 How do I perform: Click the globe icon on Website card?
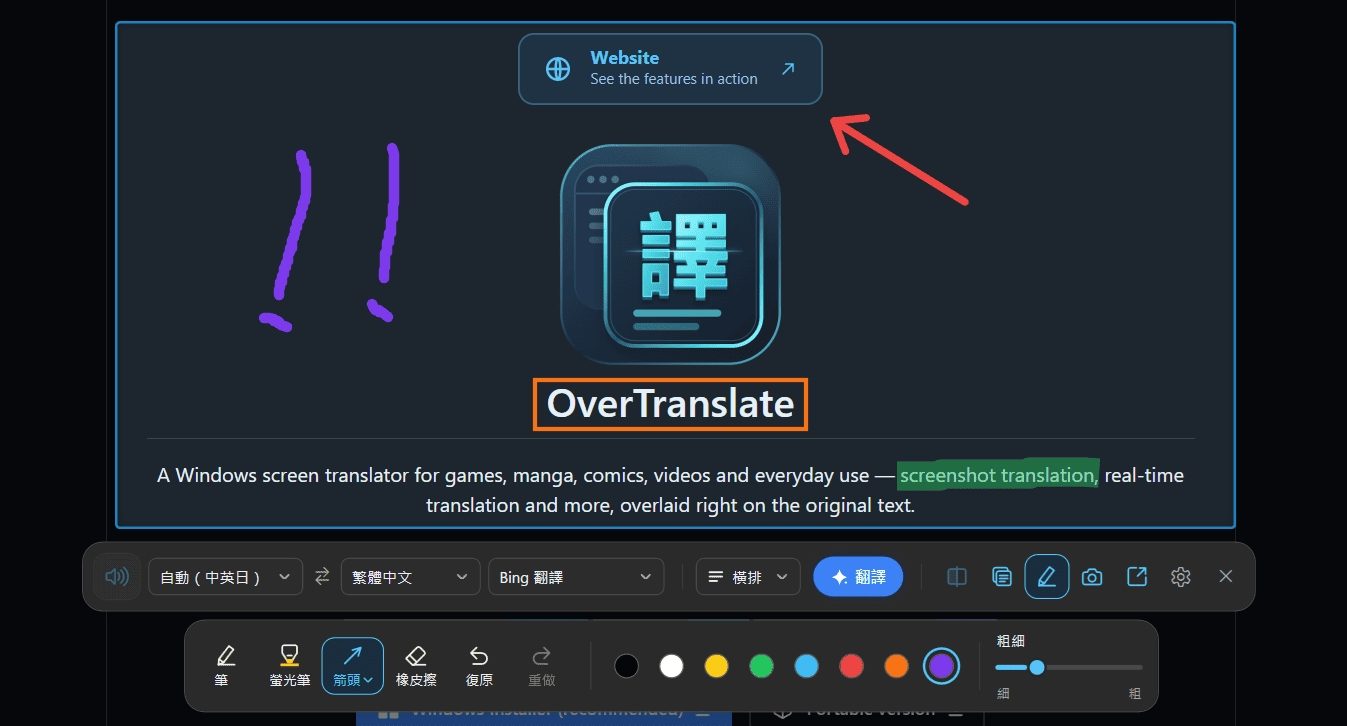pos(558,69)
